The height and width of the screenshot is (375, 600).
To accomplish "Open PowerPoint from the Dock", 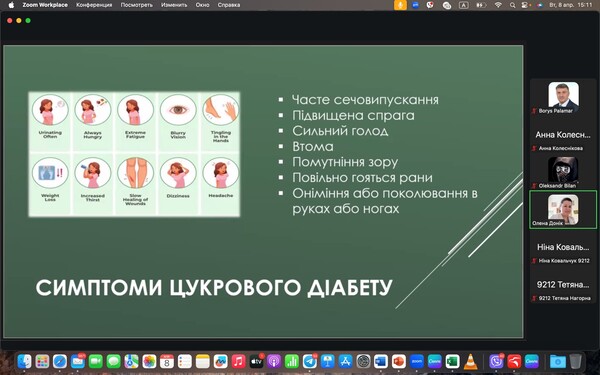I will click(399, 361).
